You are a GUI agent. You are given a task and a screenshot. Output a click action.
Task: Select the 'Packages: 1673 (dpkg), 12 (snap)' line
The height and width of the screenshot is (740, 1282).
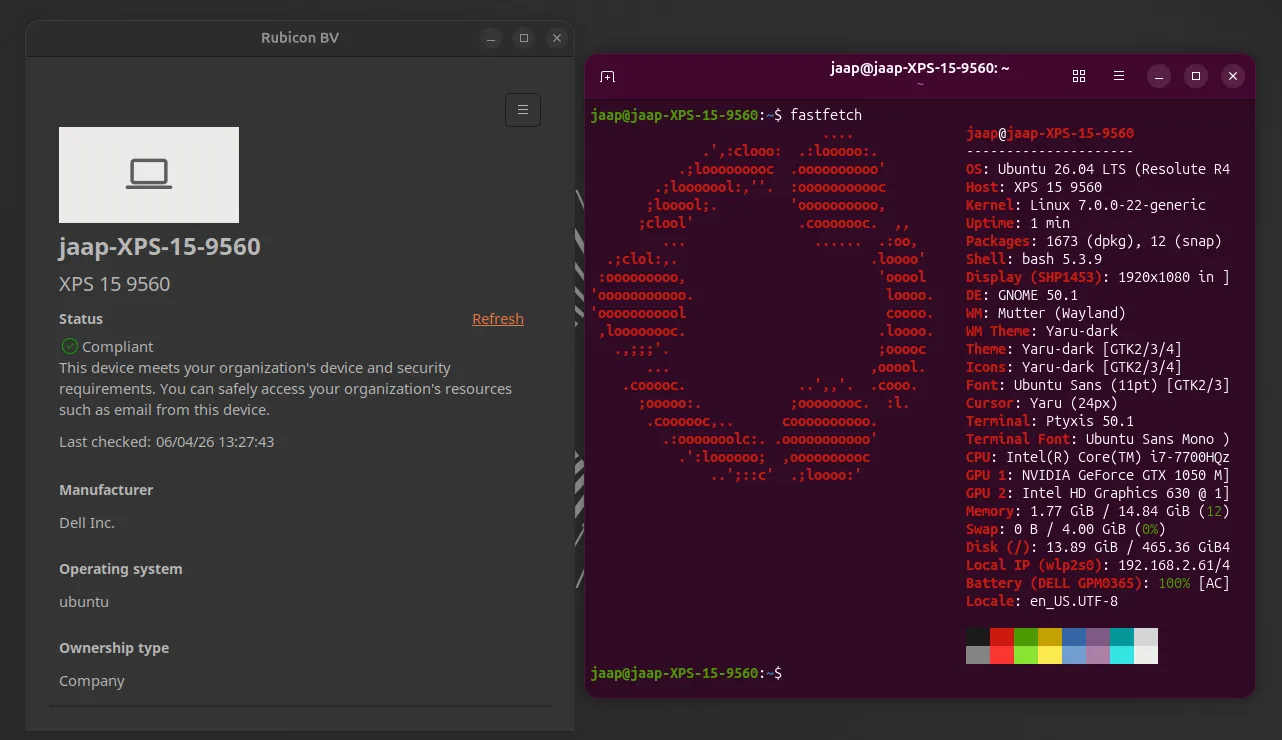[x=1094, y=241]
